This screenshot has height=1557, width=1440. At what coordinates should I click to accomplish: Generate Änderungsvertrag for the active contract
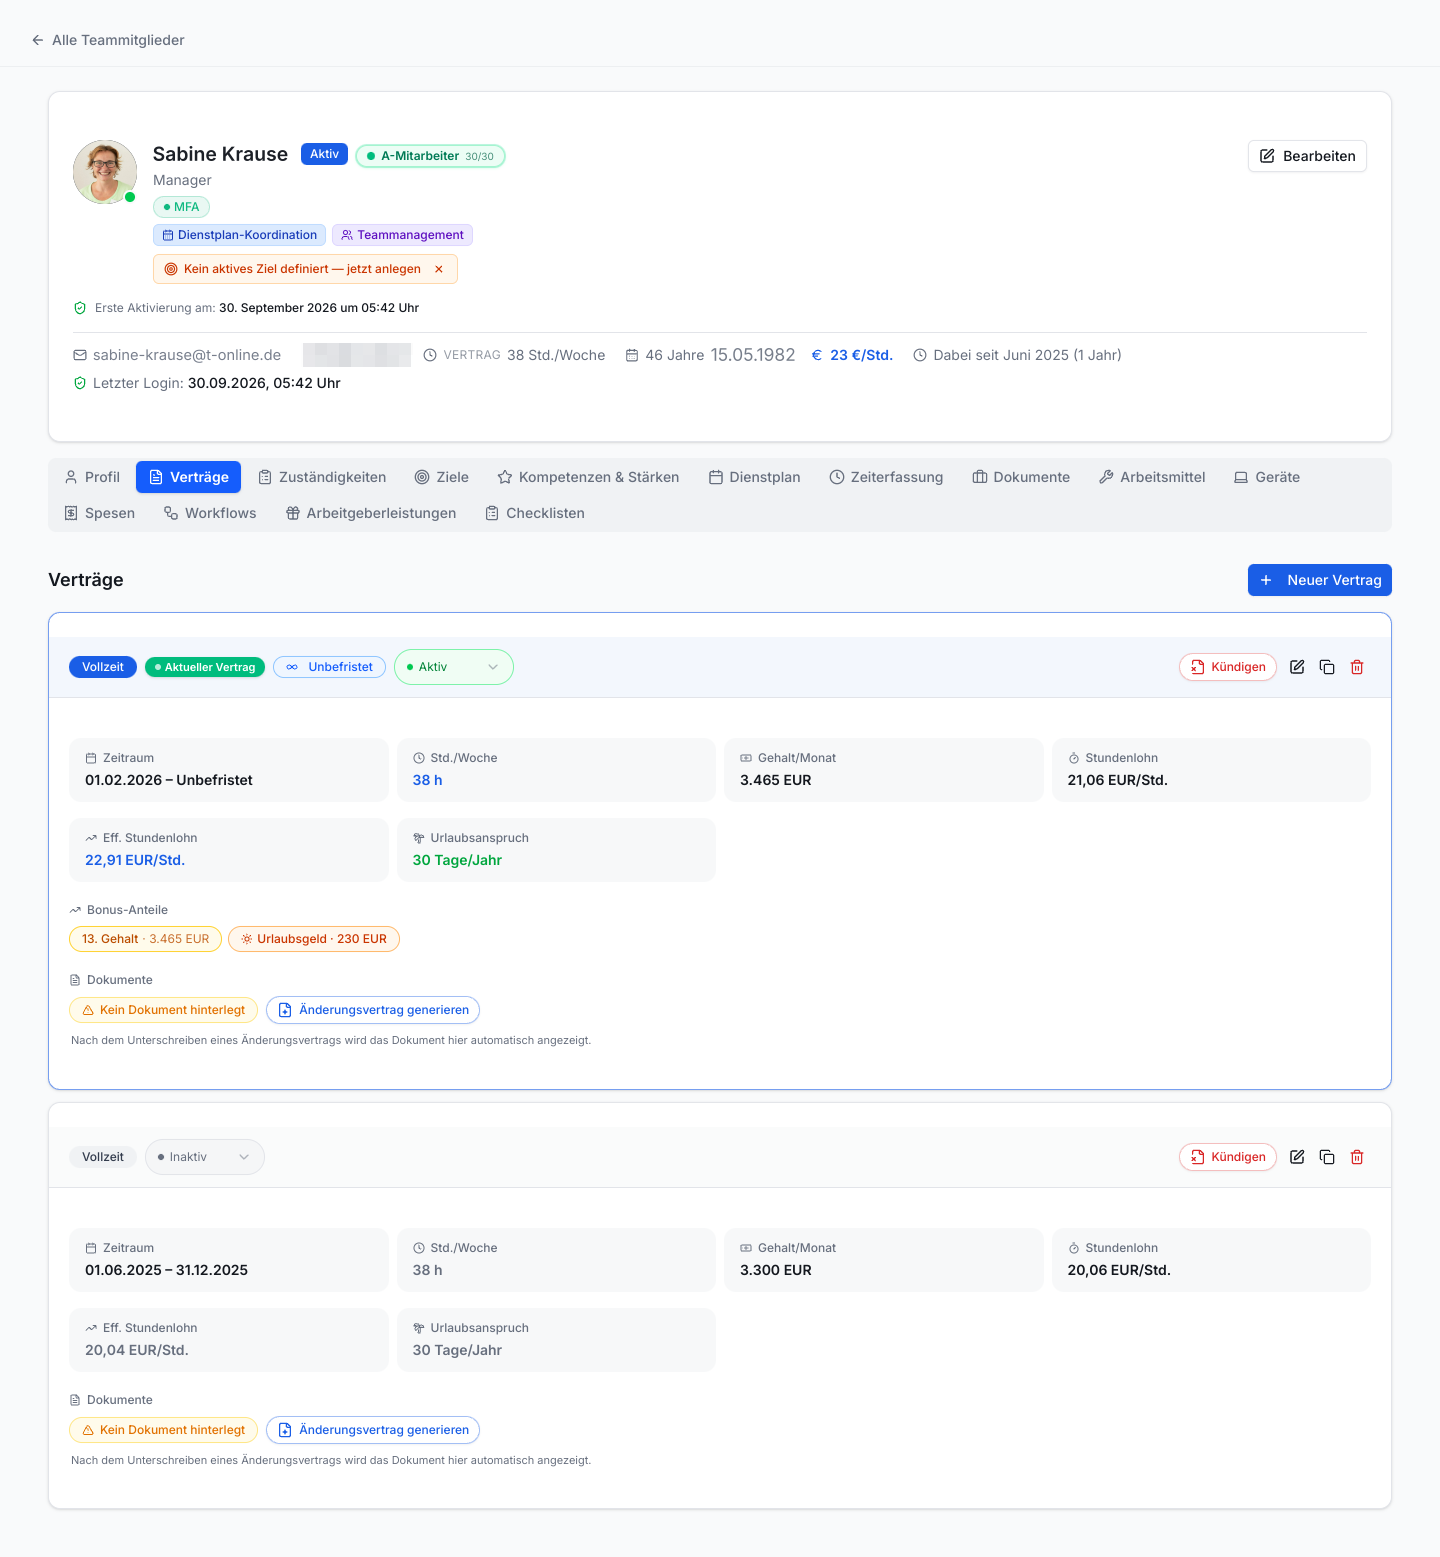373,1010
